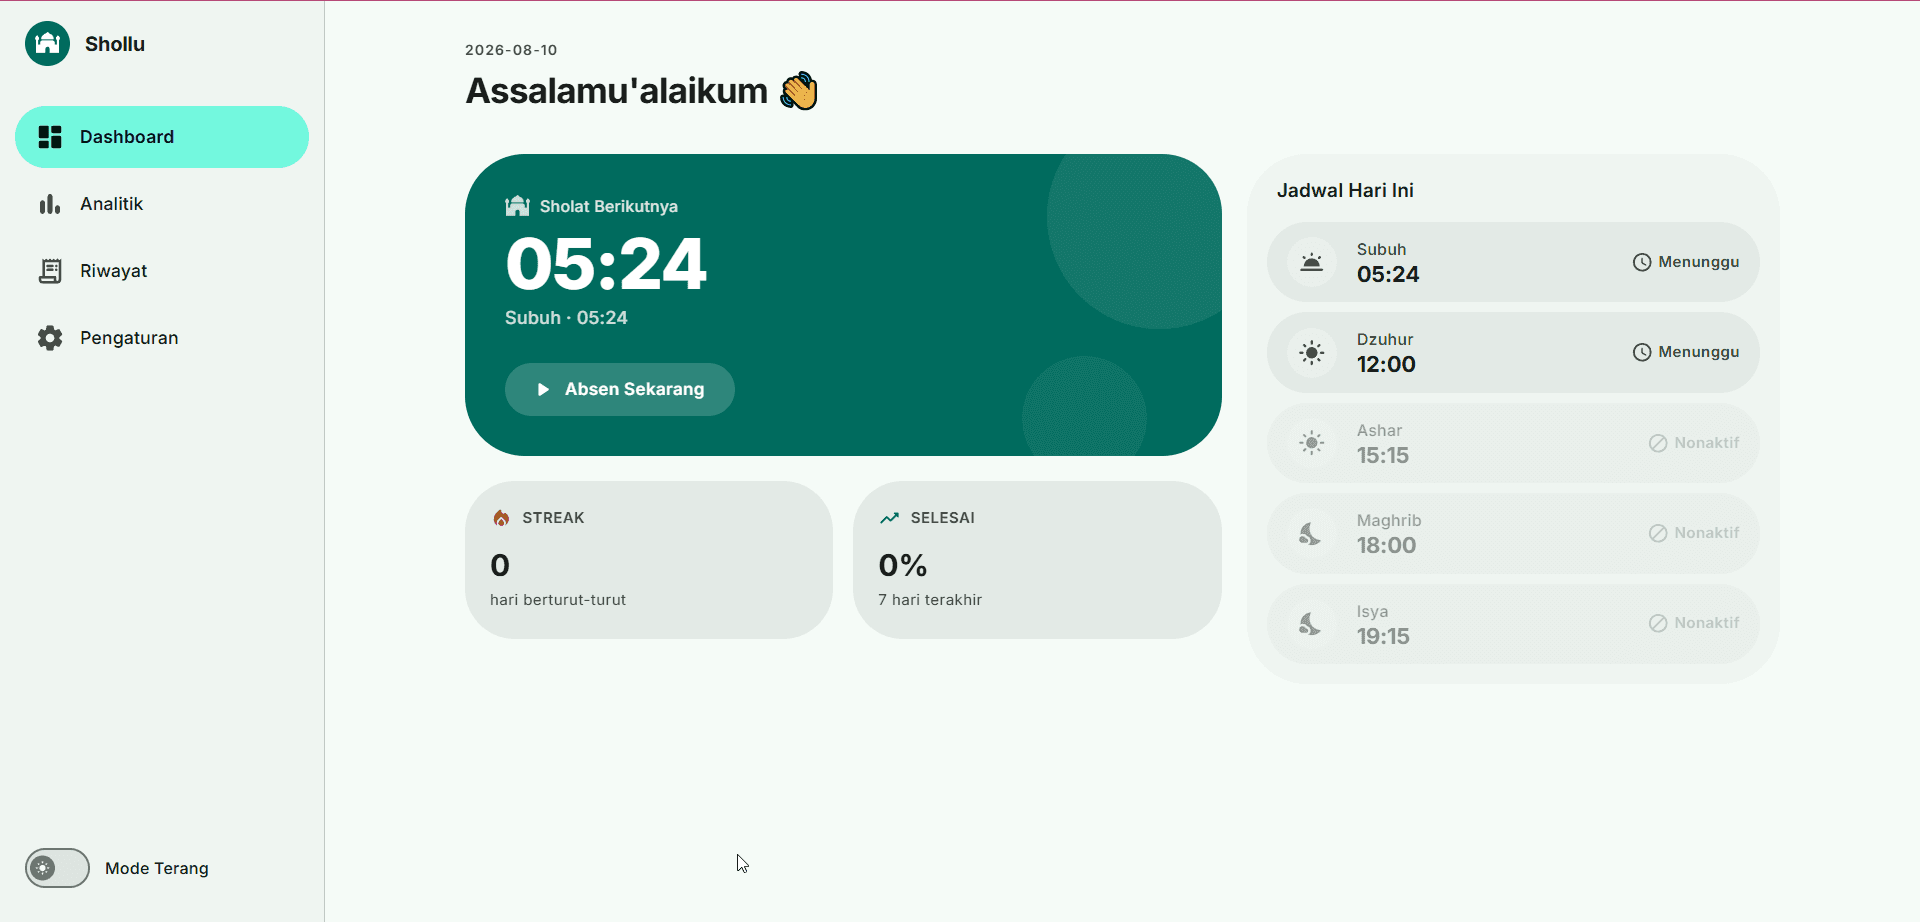Click Ashar's Nonaktif status
This screenshot has height=922, width=1920.
tap(1694, 443)
